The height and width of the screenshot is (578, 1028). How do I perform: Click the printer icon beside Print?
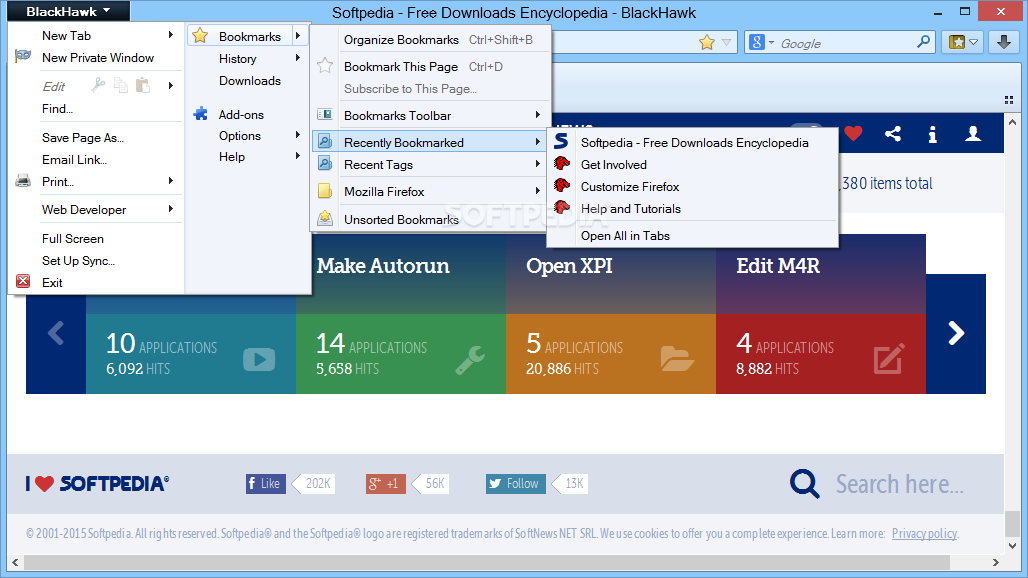point(23,181)
